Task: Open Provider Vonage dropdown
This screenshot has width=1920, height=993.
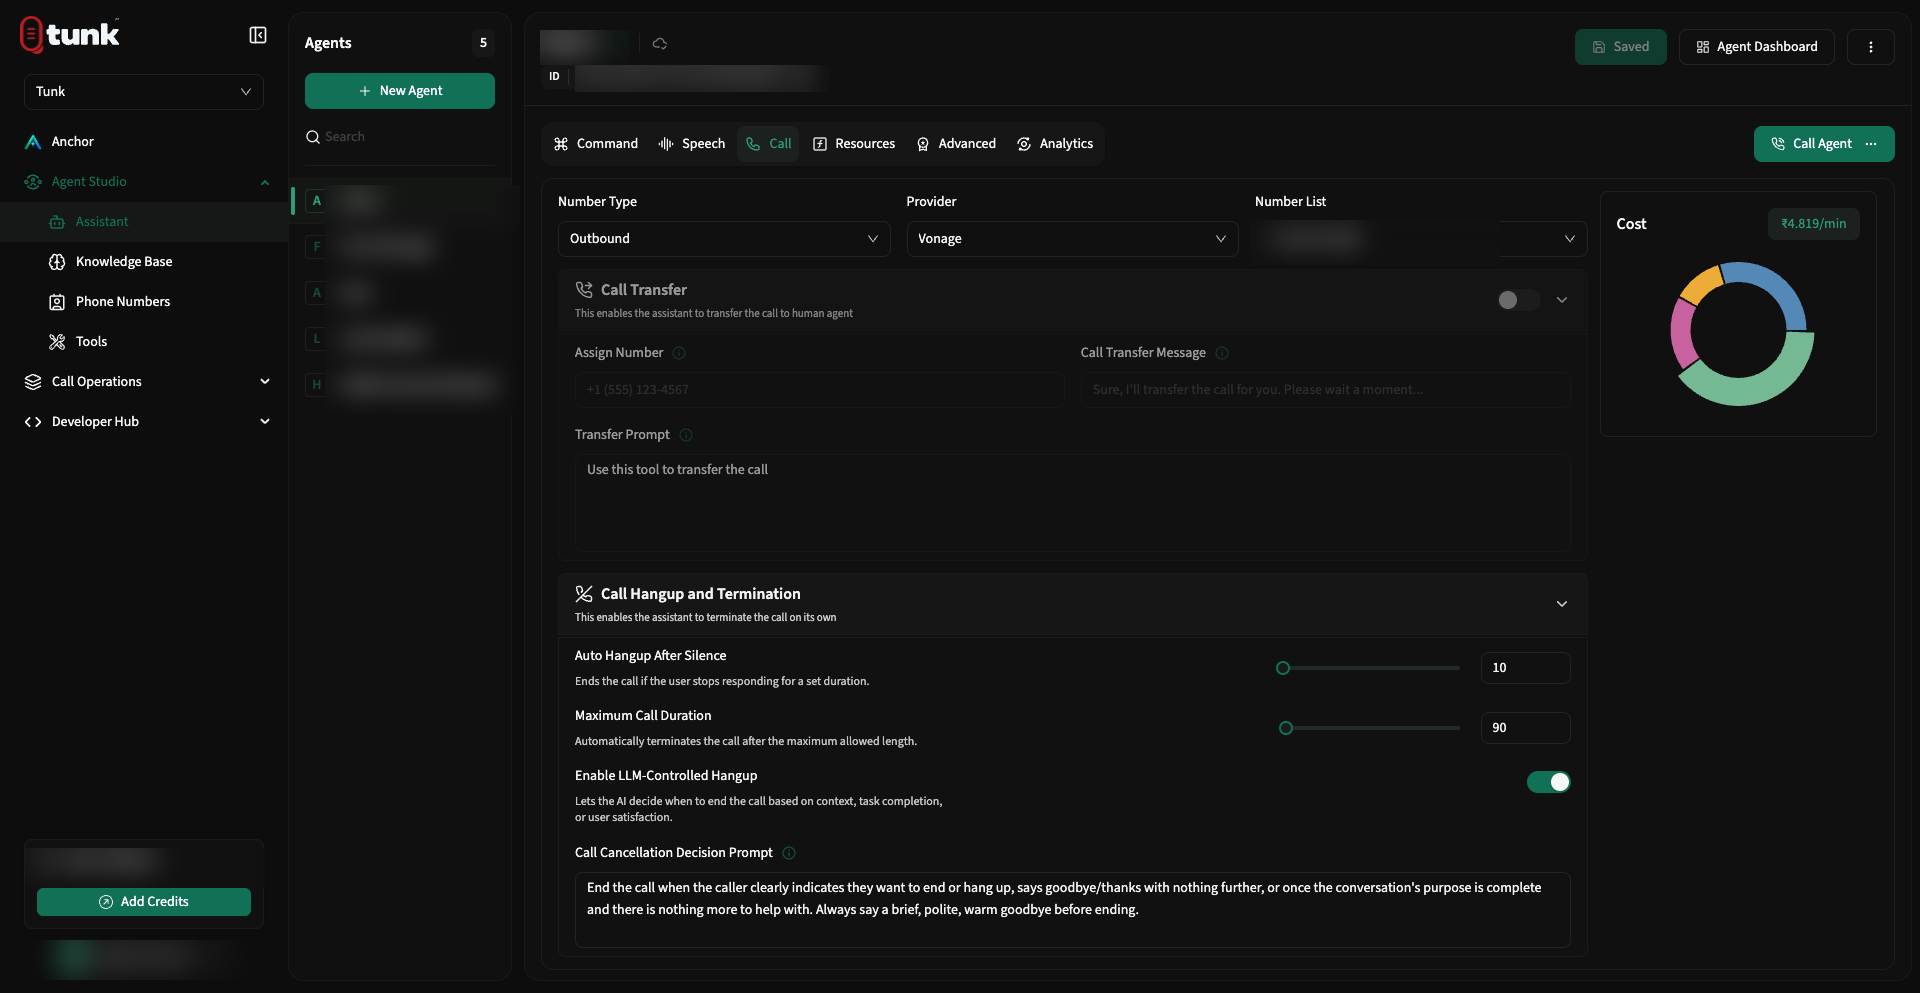Action: (x=1072, y=239)
